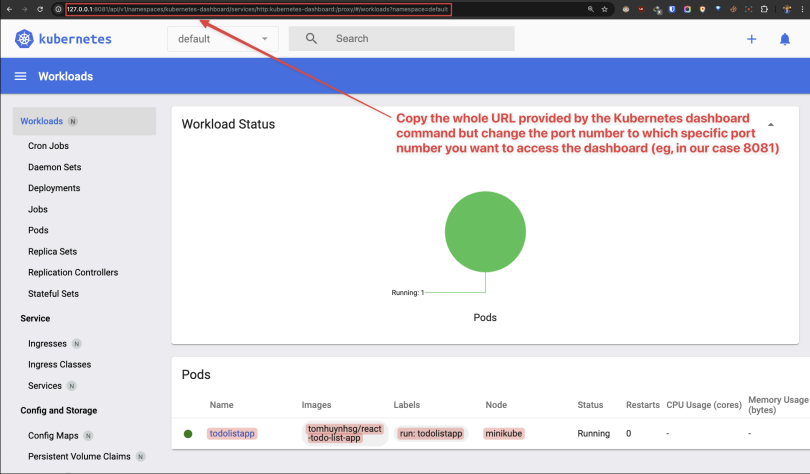Open the Extensions puzzle piece menu
The image size is (810, 474).
(764, 9)
